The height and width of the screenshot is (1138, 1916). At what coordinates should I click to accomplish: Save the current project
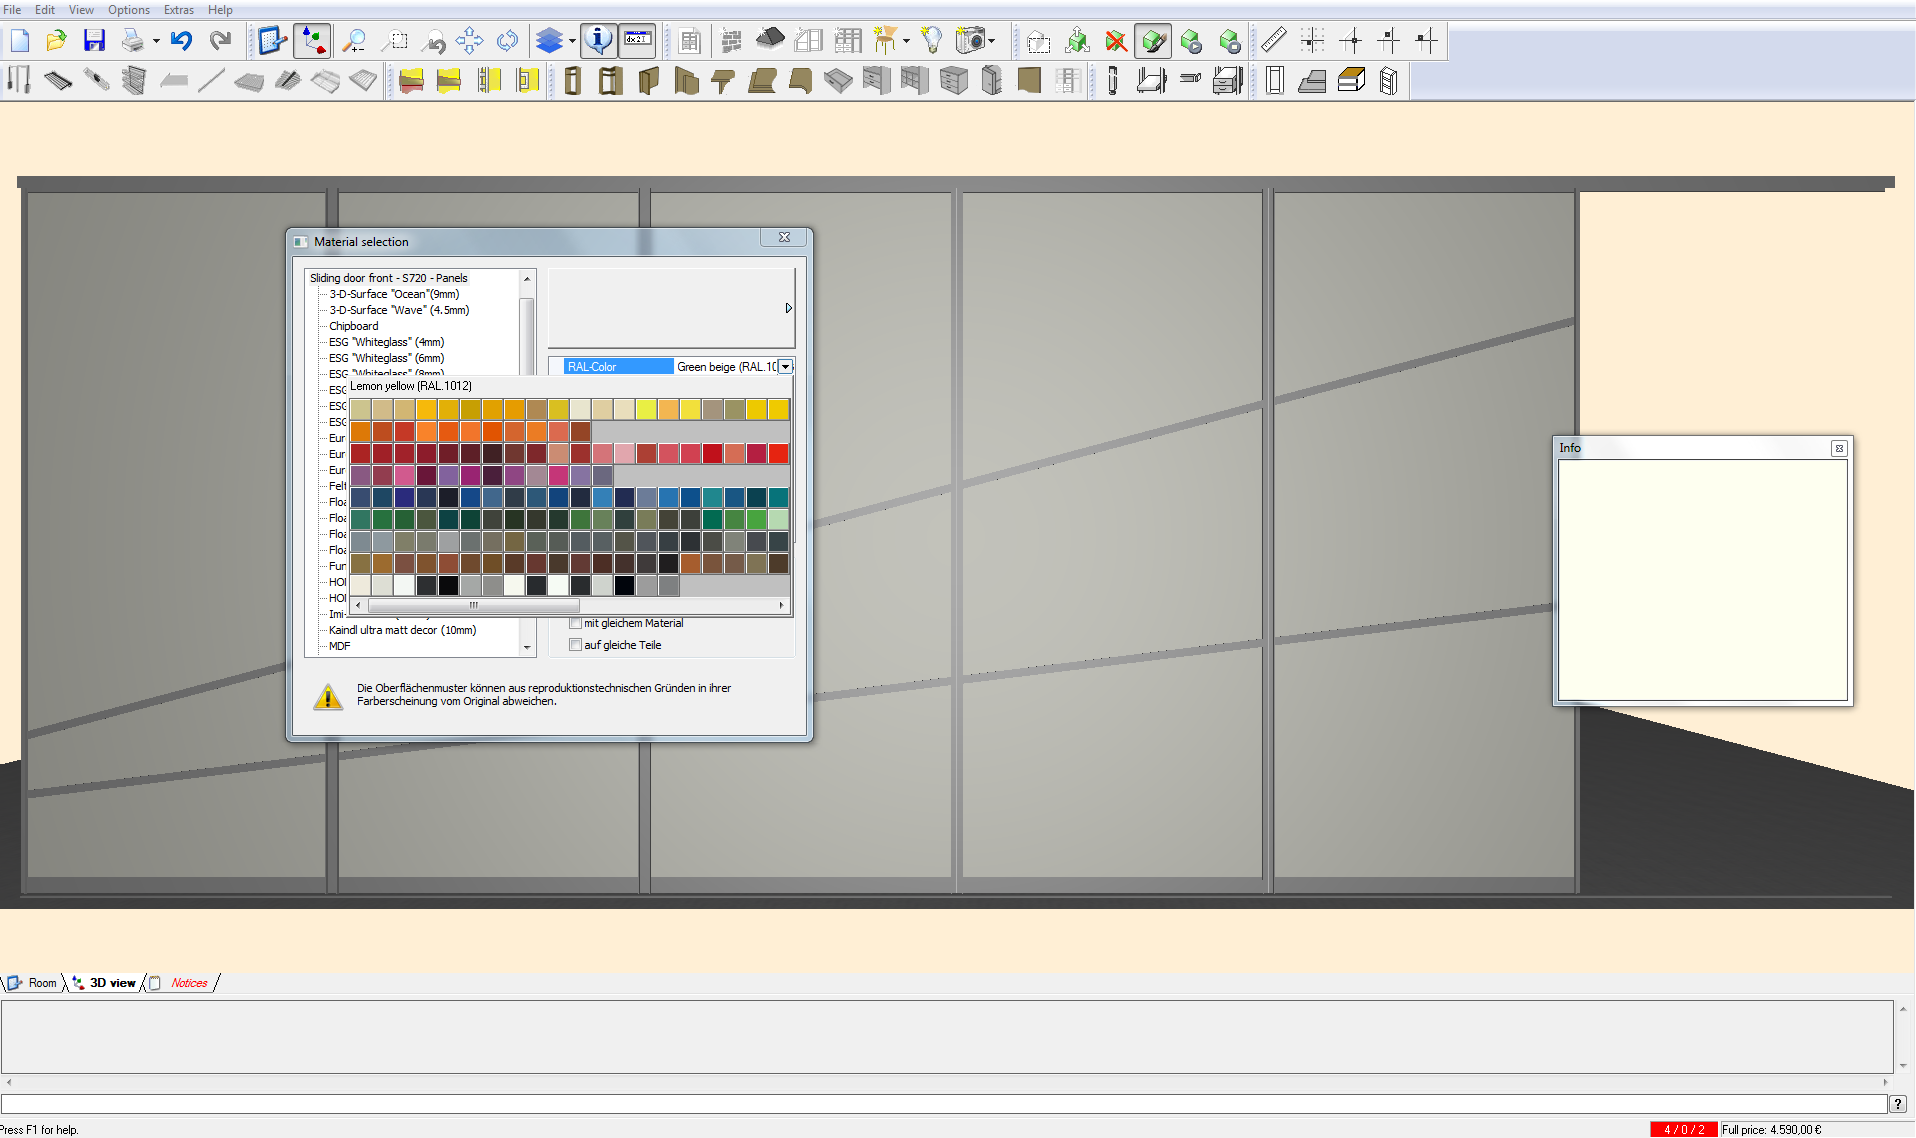[x=94, y=40]
